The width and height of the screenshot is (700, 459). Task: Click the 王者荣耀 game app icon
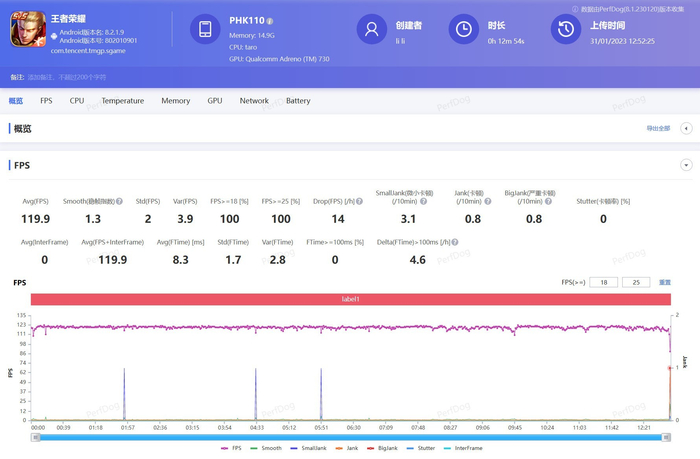pos(28,30)
